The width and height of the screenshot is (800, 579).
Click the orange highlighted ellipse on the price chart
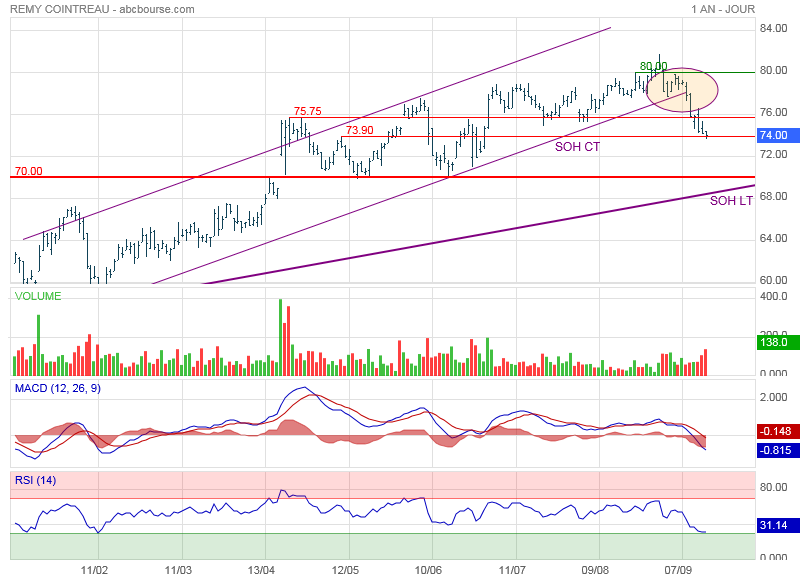(682, 90)
